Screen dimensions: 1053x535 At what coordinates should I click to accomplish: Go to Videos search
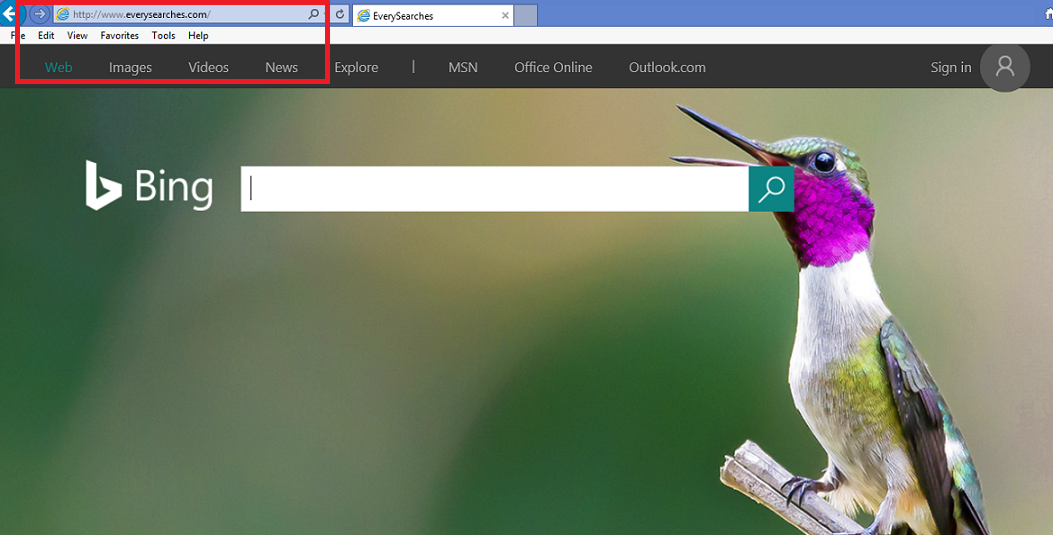(208, 68)
